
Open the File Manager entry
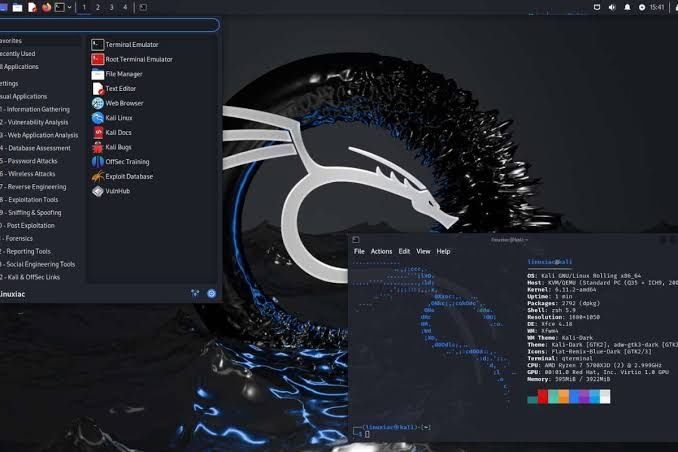117,74
